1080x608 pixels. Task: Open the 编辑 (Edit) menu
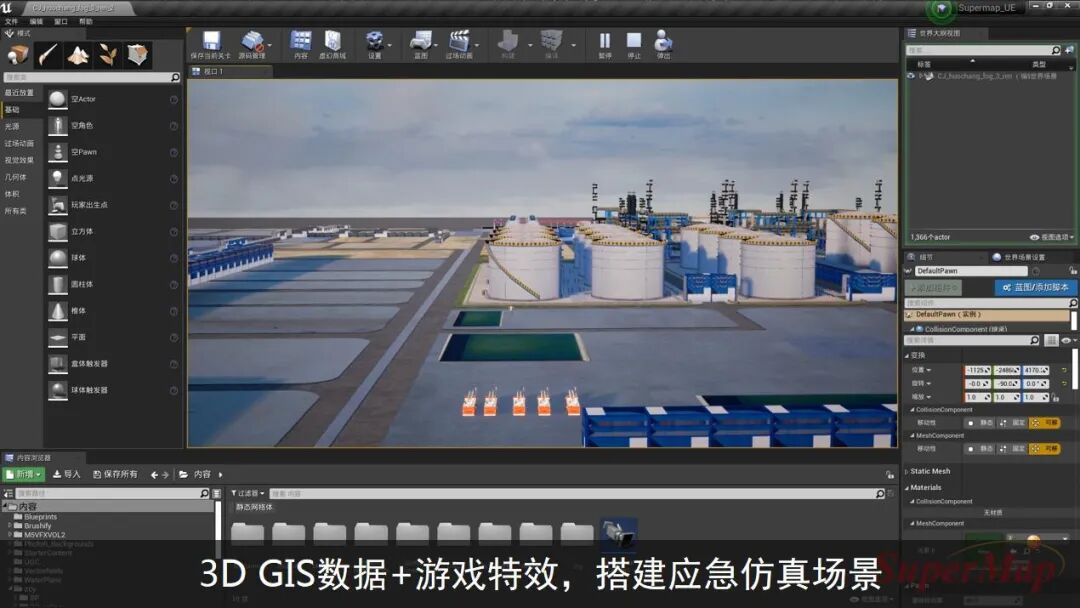pyautogui.click(x=36, y=21)
